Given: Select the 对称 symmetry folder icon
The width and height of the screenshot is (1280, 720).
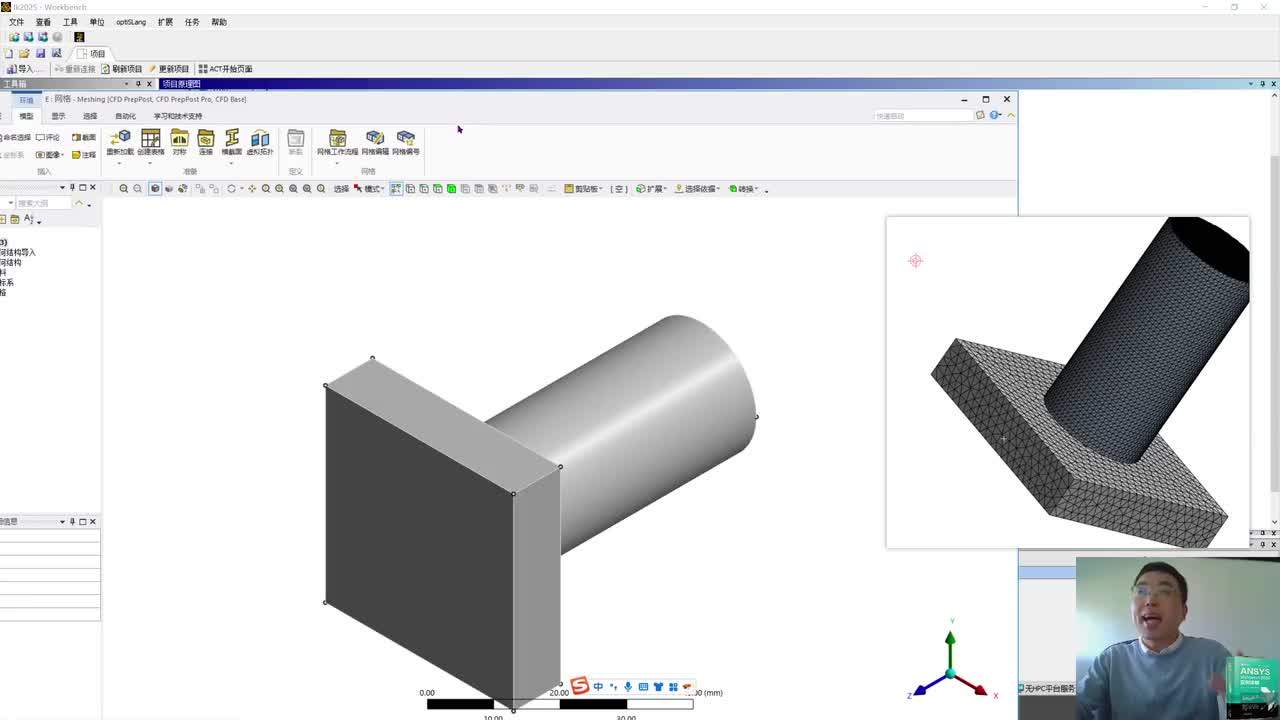Looking at the screenshot, I should point(179,142).
